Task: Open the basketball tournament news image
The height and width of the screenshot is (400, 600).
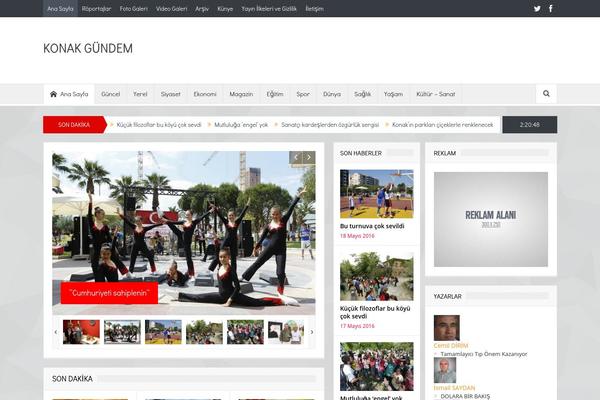Action: tap(377, 194)
